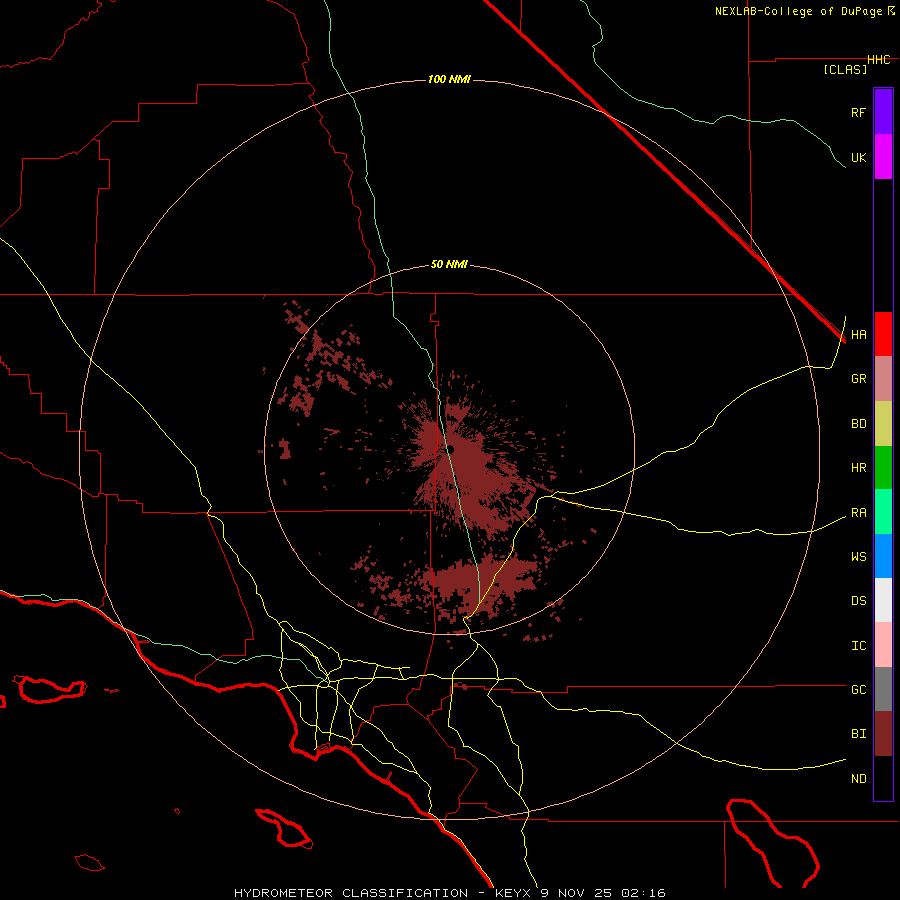
Task: Click the HHC product code label
Action: pos(879,60)
